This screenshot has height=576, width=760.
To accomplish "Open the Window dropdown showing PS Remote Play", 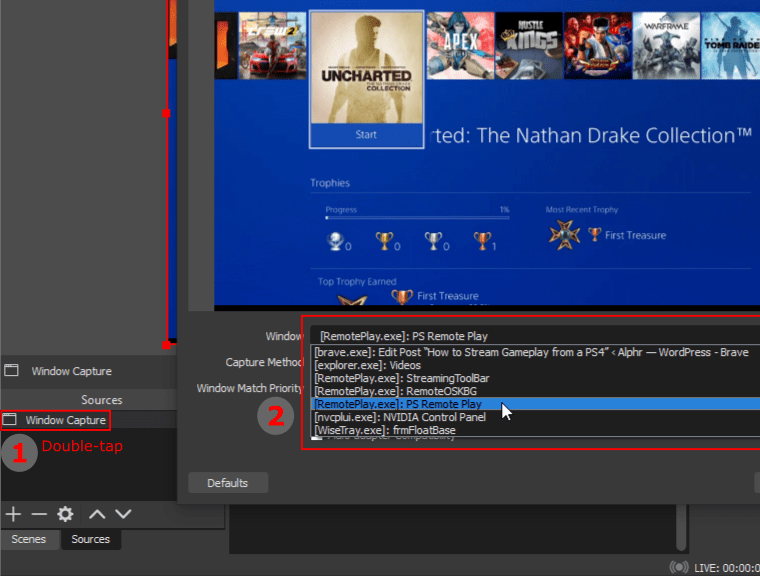I will point(535,336).
